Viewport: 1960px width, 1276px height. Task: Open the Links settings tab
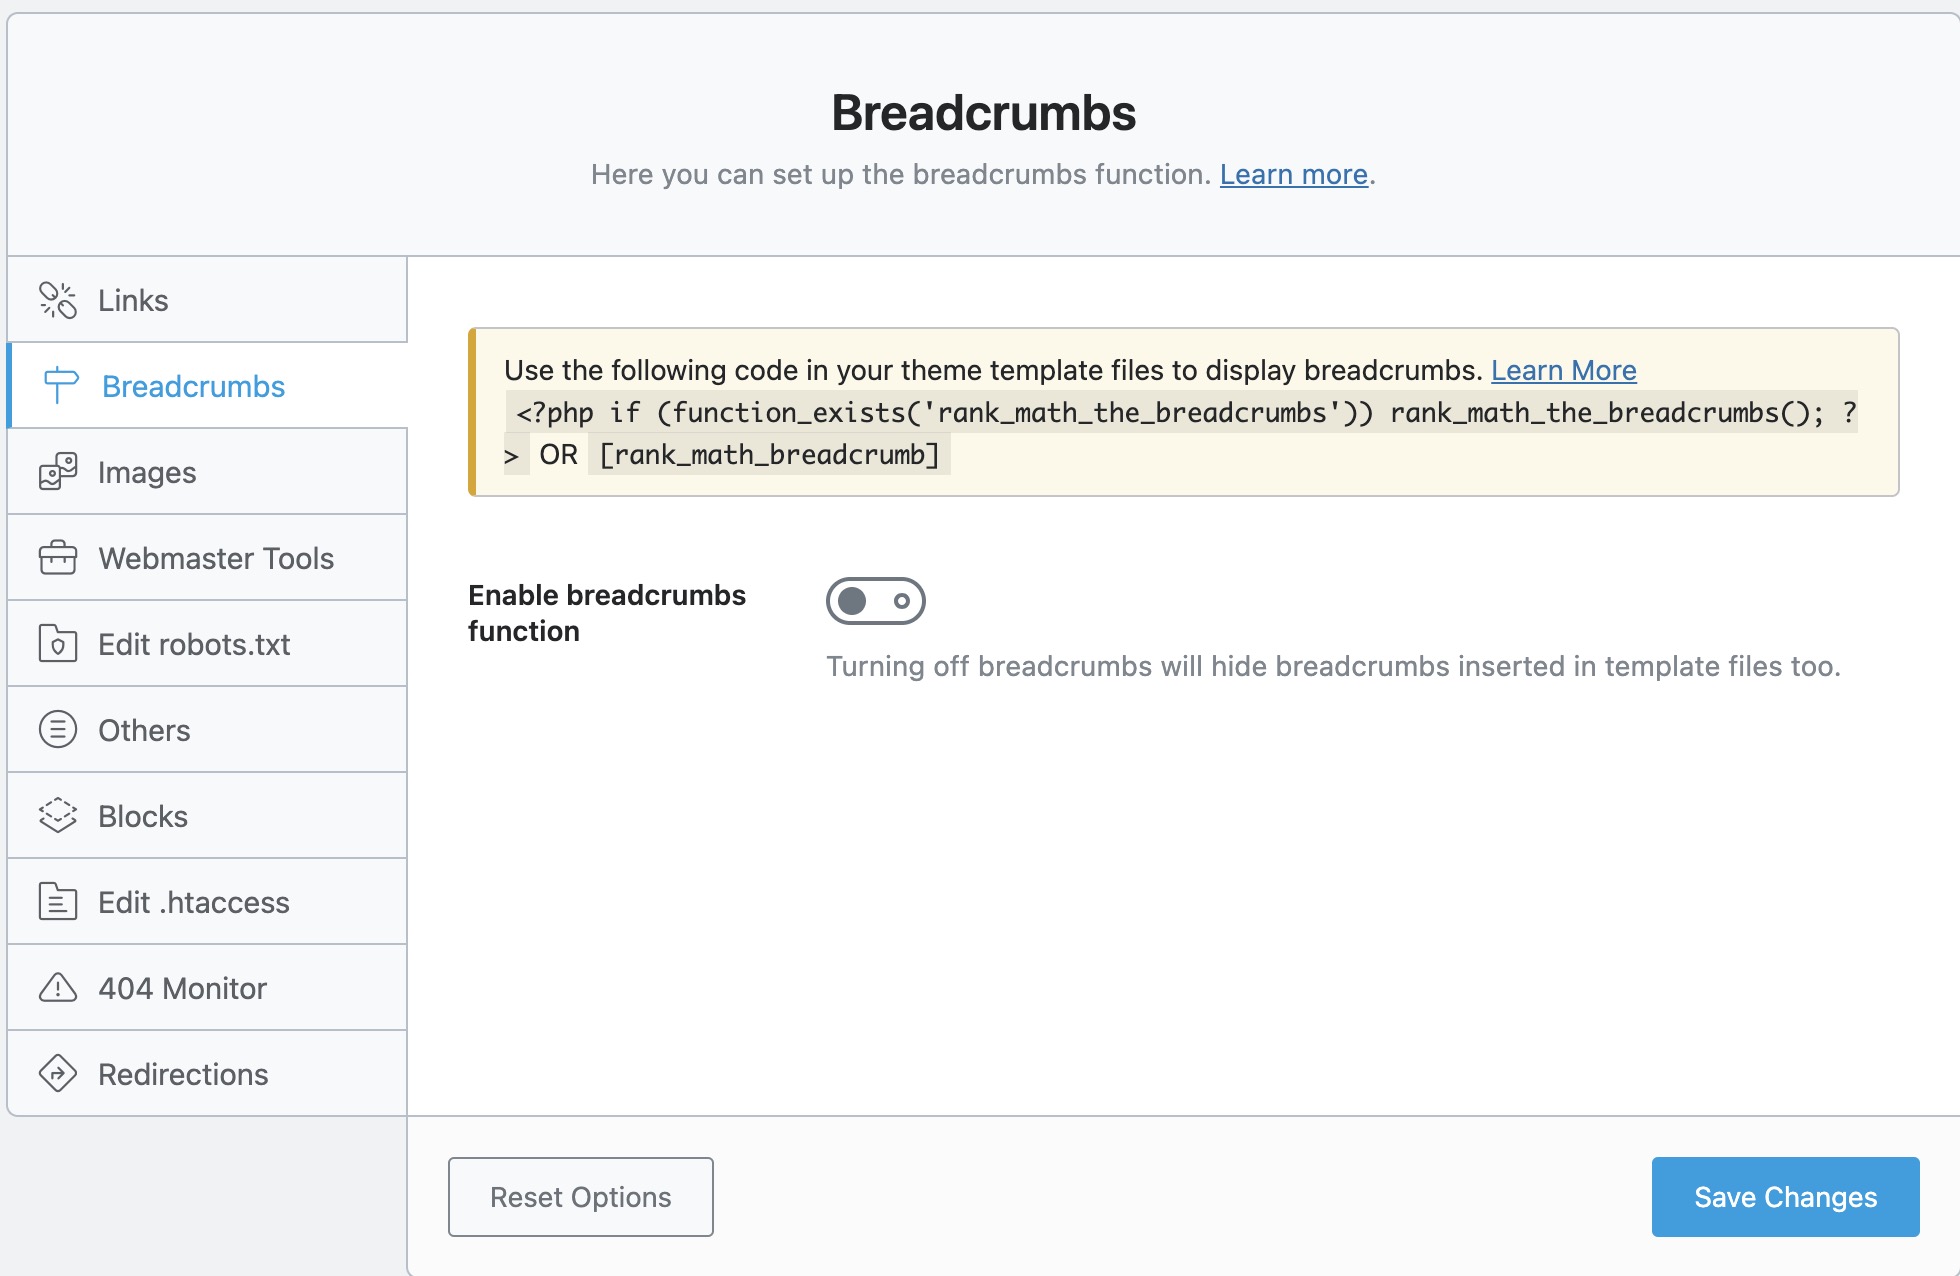pyautogui.click(x=208, y=300)
